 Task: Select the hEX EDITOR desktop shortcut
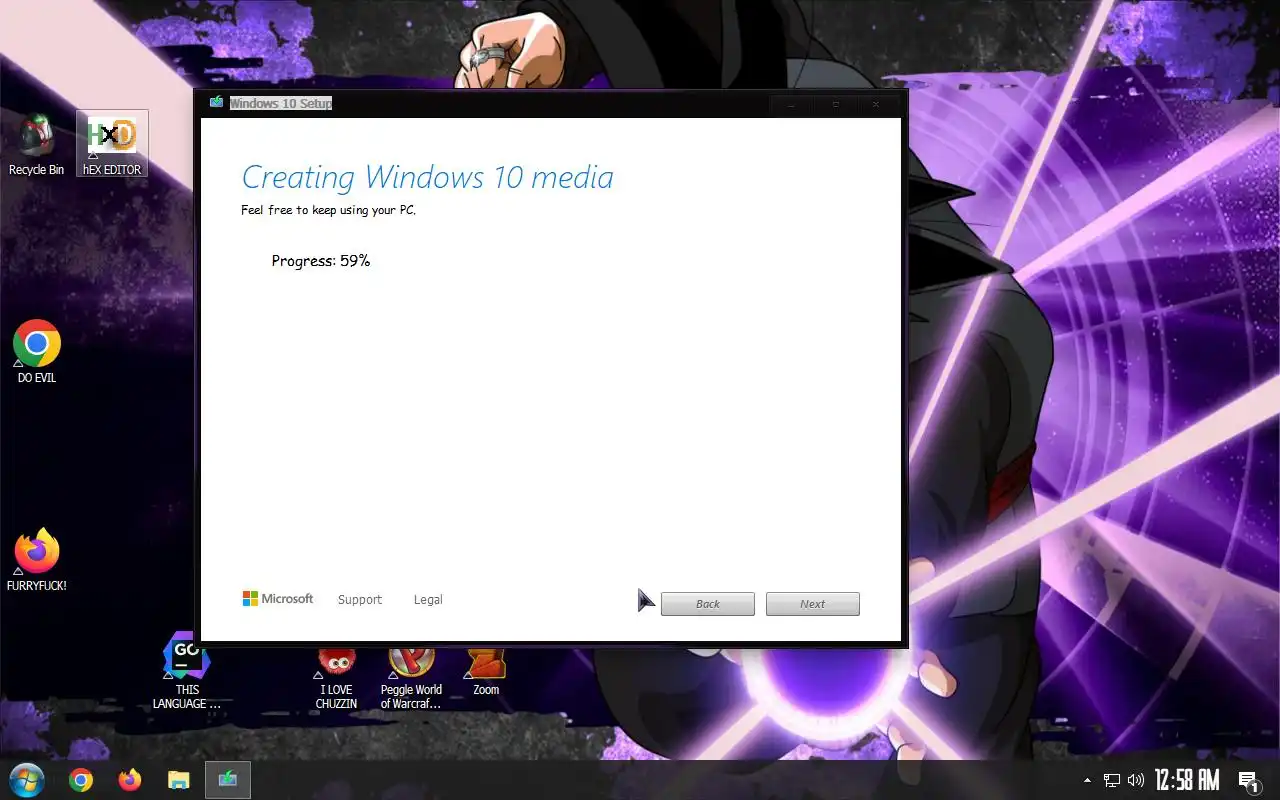pyautogui.click(x=112, y=144)
